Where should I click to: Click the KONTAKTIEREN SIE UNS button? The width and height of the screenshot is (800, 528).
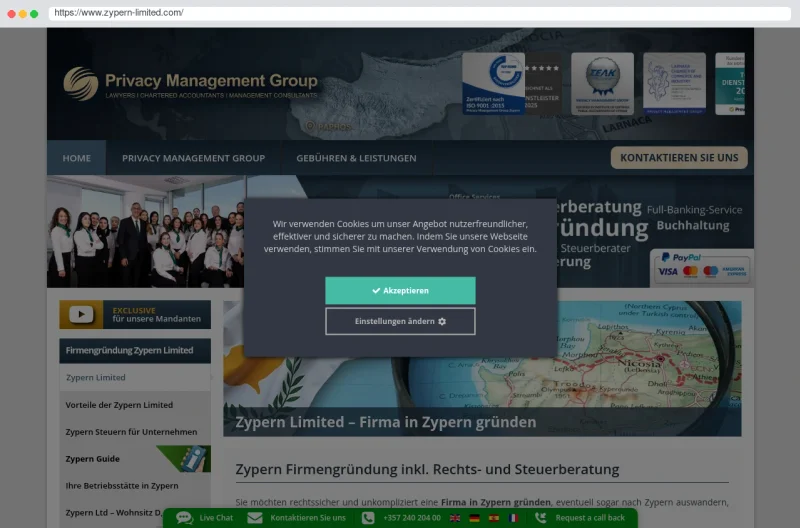[x=679, y=158]
